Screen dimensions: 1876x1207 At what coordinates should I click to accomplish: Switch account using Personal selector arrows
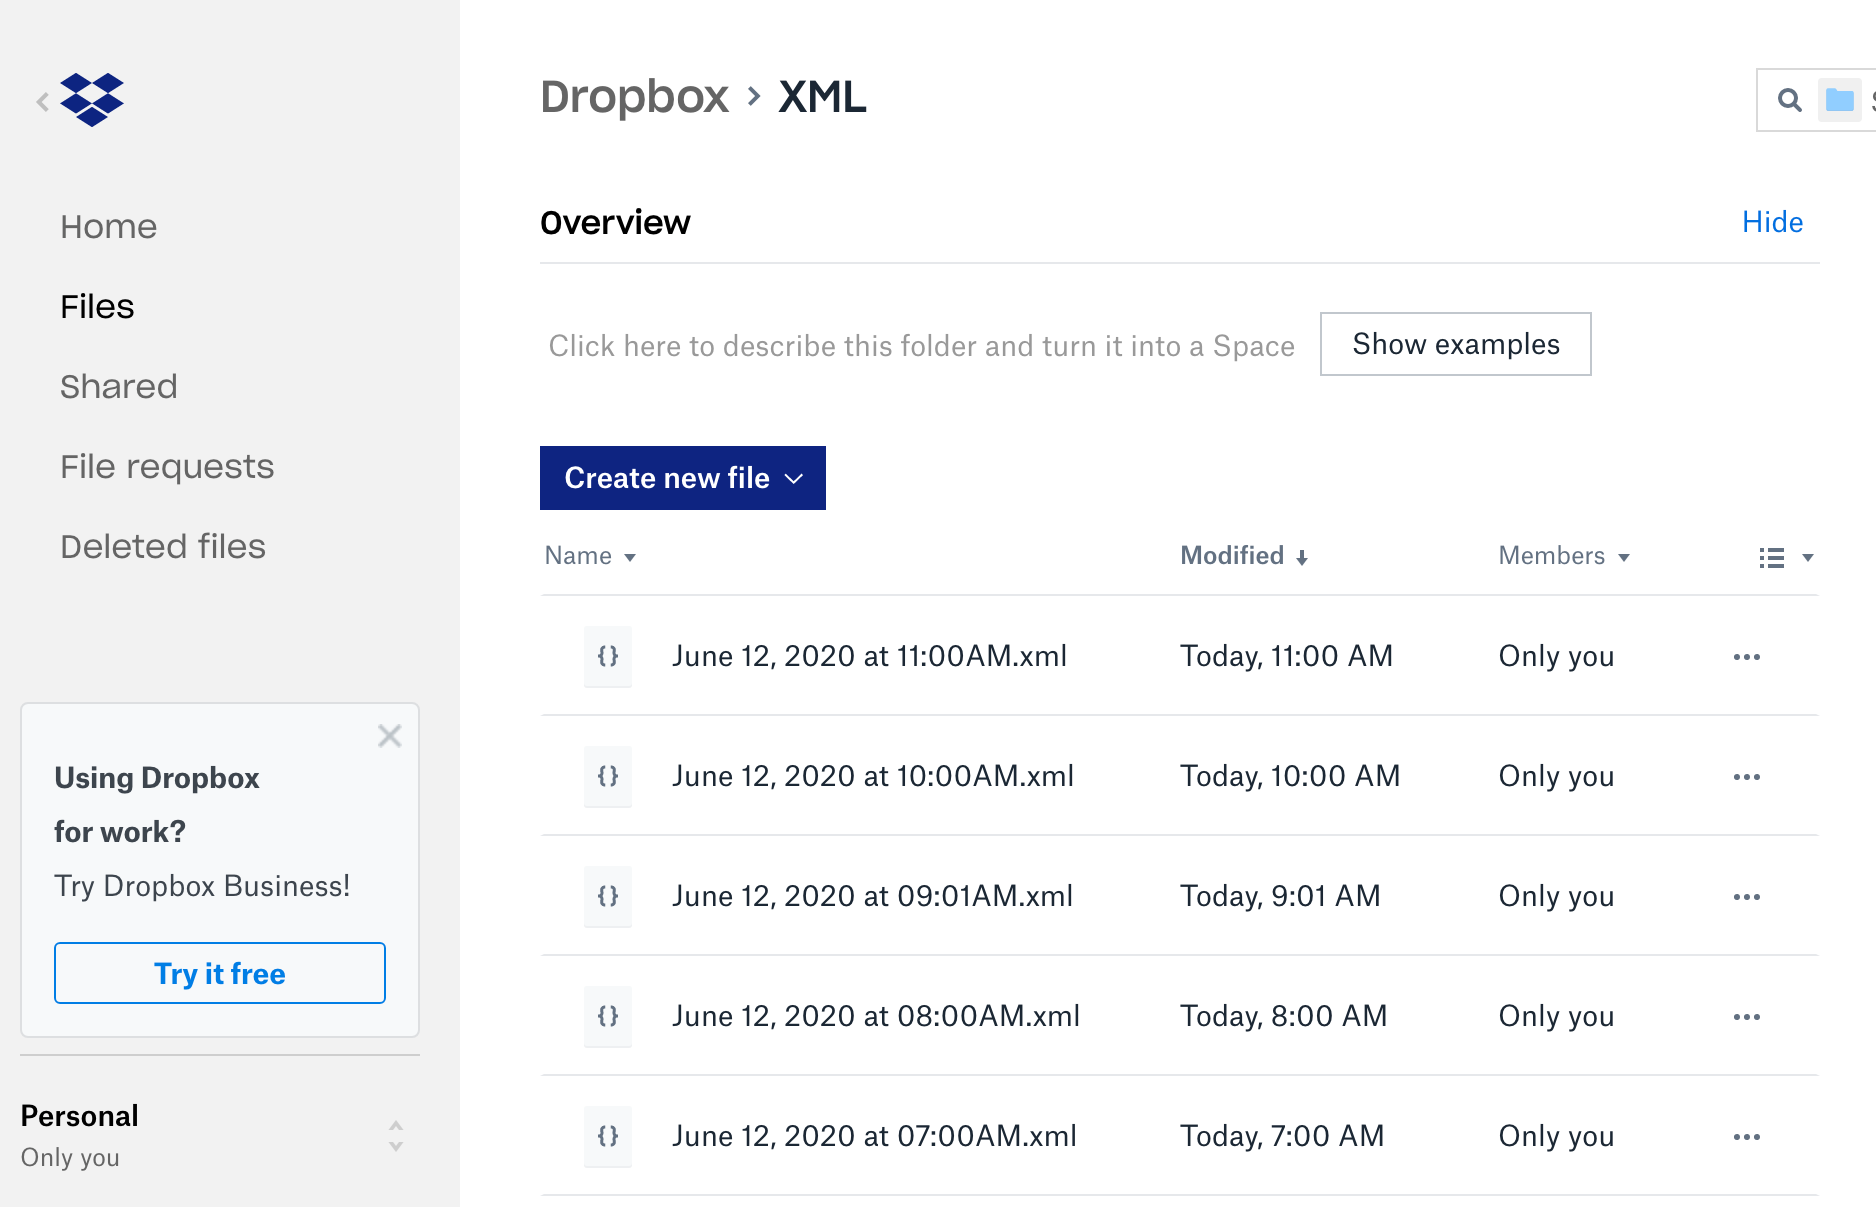point(396,1136)
